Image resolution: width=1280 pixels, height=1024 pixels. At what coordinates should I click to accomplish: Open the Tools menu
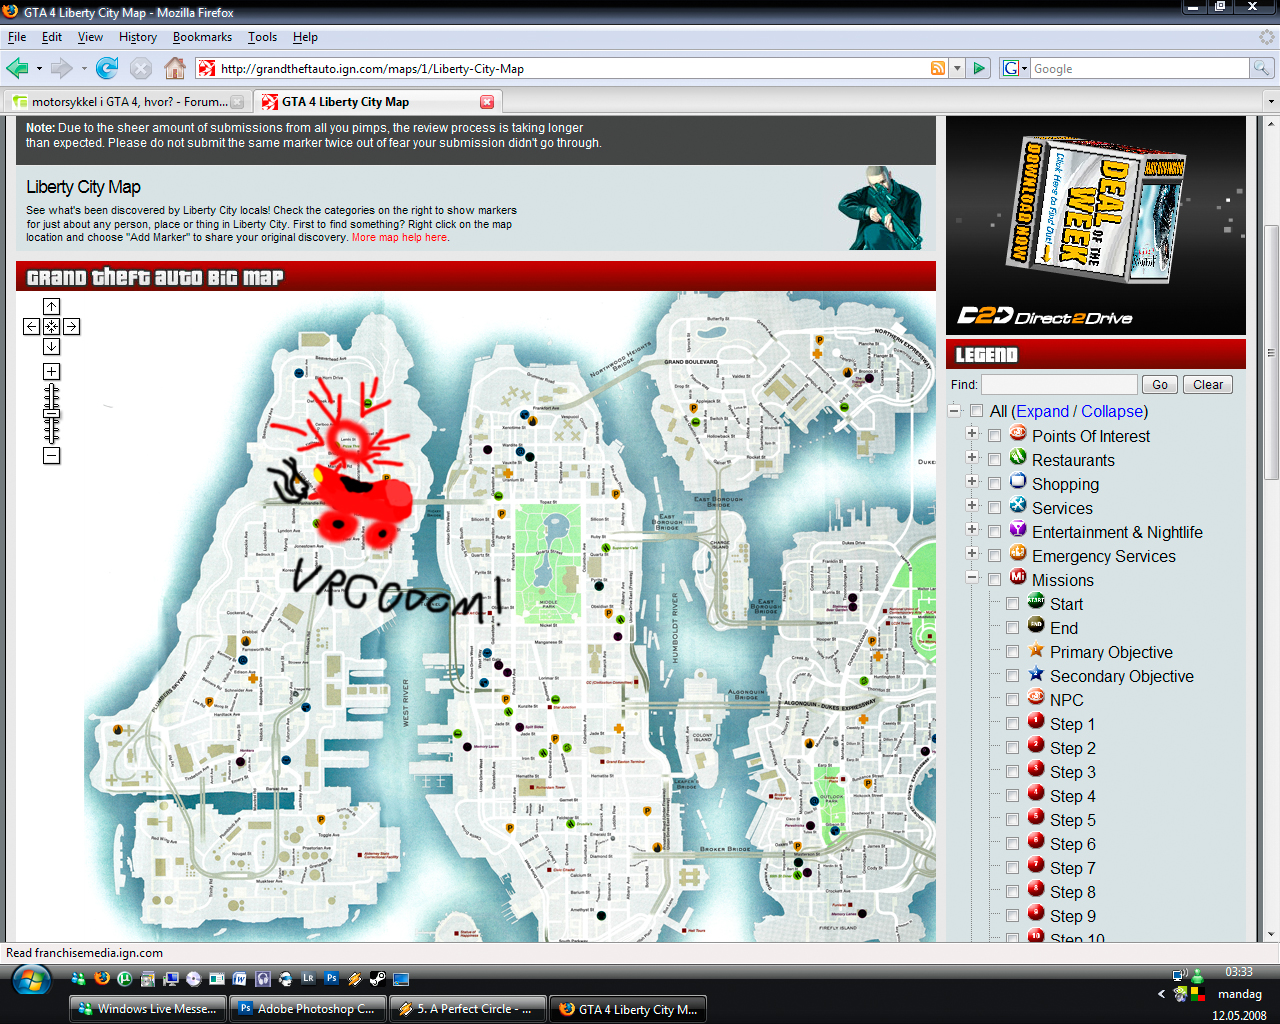click(262, 37)
